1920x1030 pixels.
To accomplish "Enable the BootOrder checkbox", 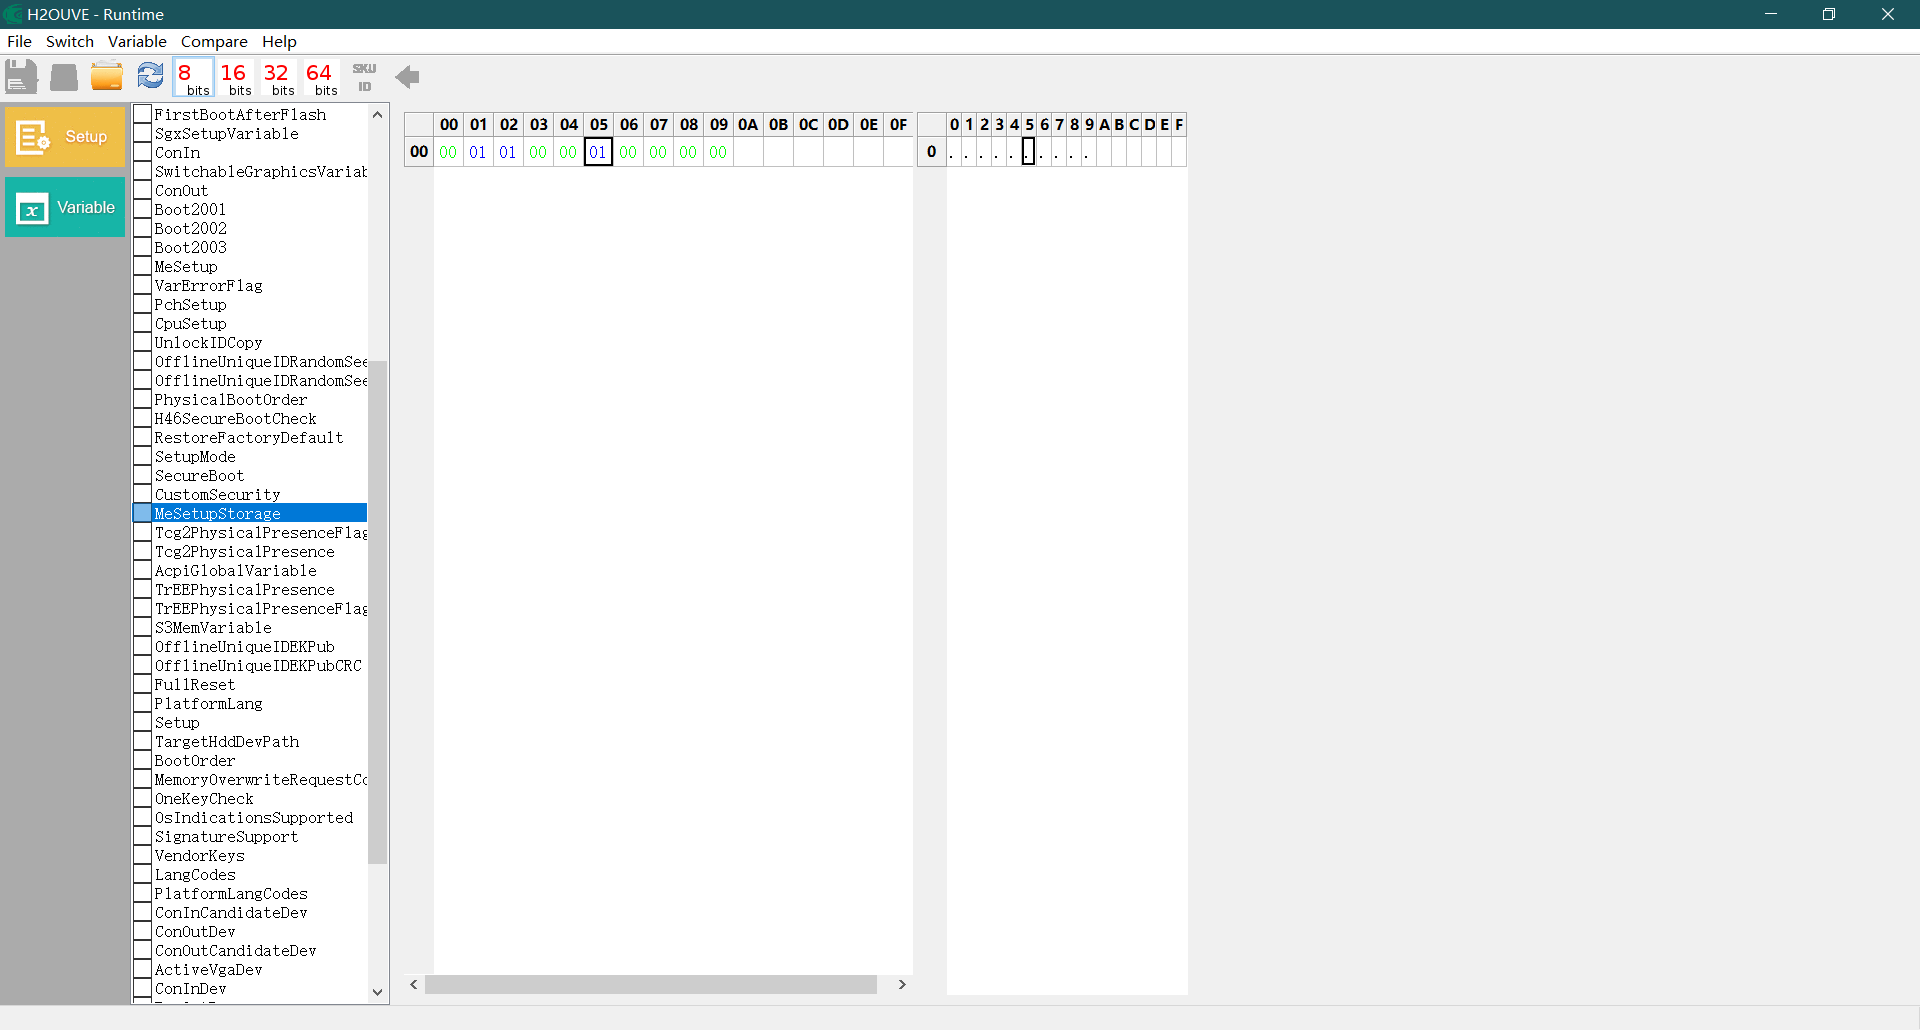I will [x=143, y=761].
